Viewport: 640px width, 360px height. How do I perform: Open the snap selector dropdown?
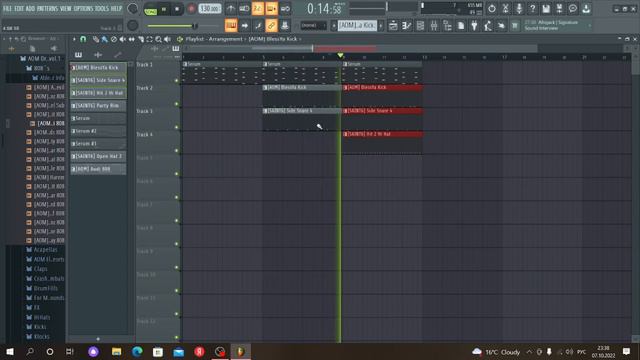click(x=313, y=25)
